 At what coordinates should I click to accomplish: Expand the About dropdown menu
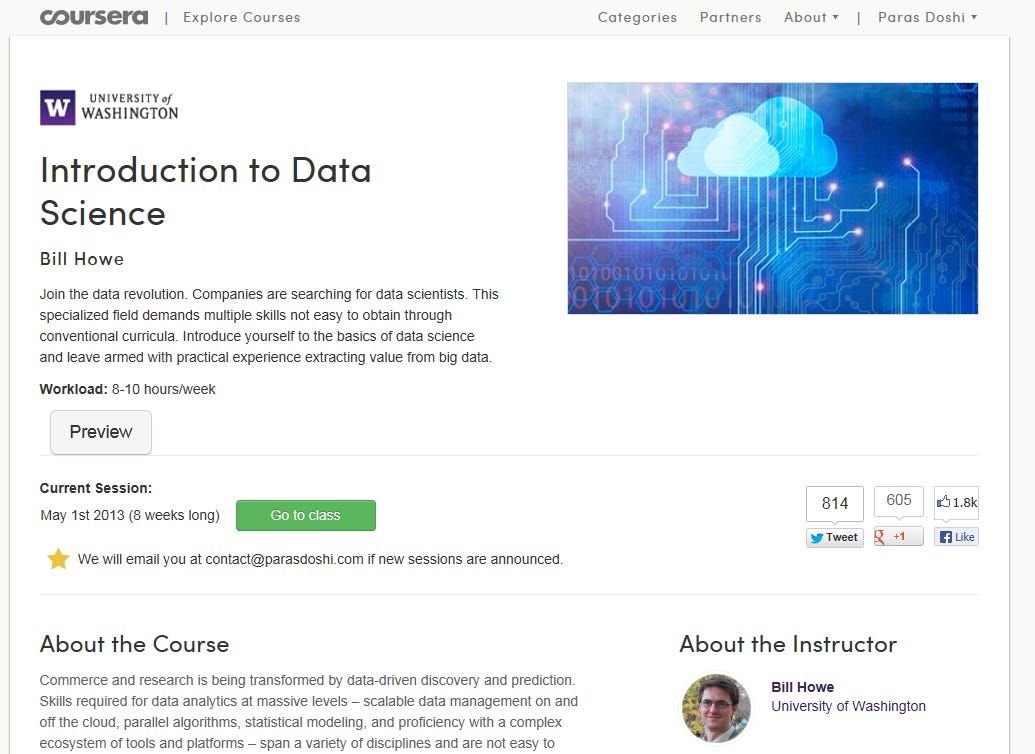[x=811, y=17]
